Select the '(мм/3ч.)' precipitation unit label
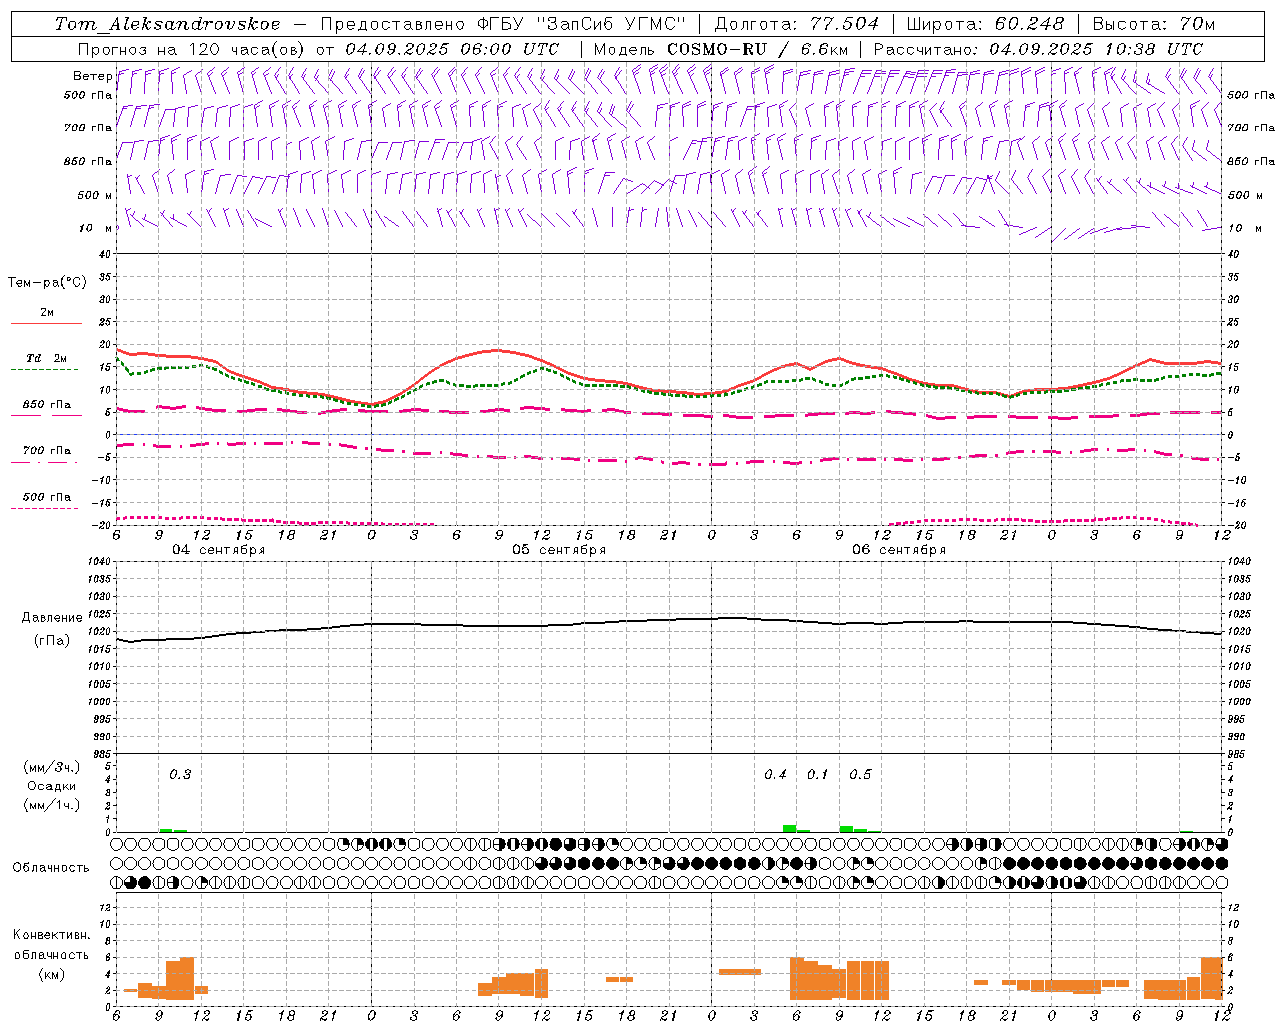 (51, 767)
